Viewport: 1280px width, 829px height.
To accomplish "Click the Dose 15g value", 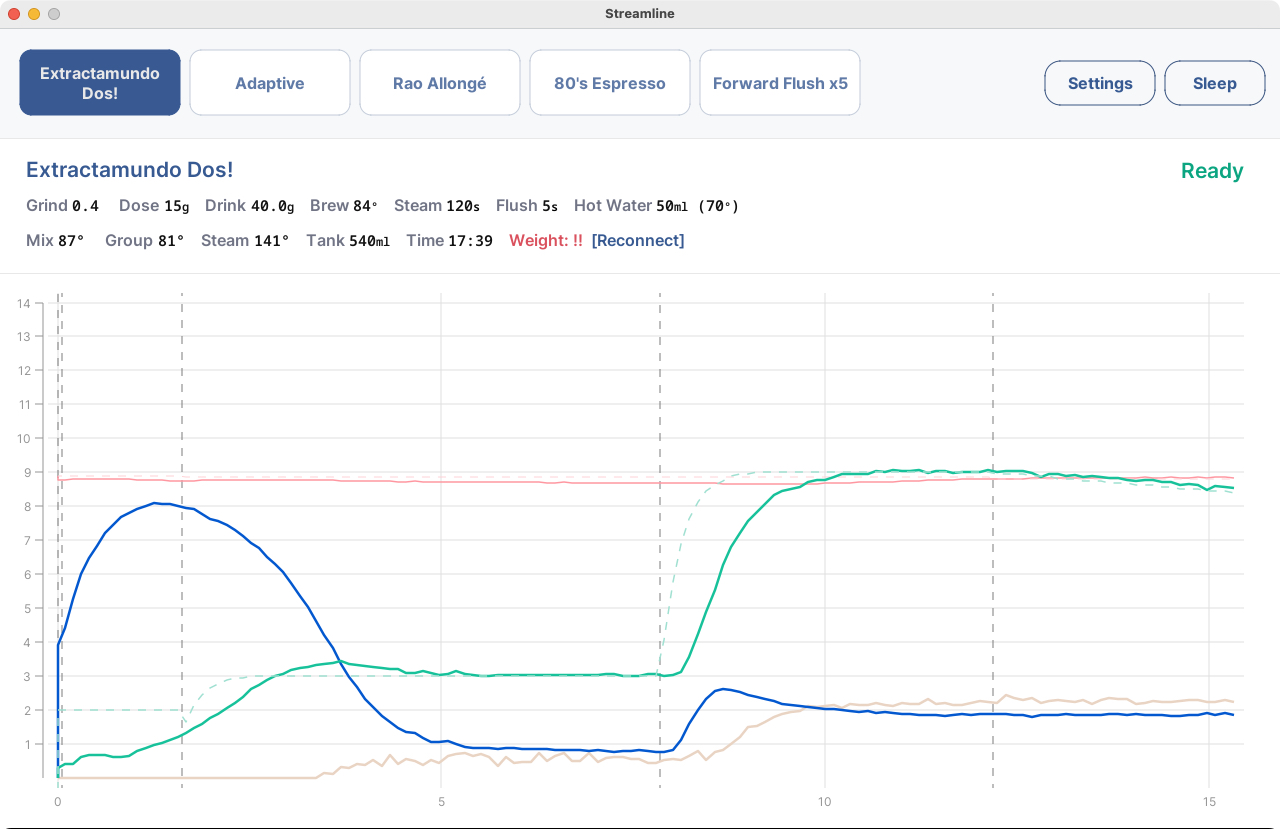I will coord(154,205).
